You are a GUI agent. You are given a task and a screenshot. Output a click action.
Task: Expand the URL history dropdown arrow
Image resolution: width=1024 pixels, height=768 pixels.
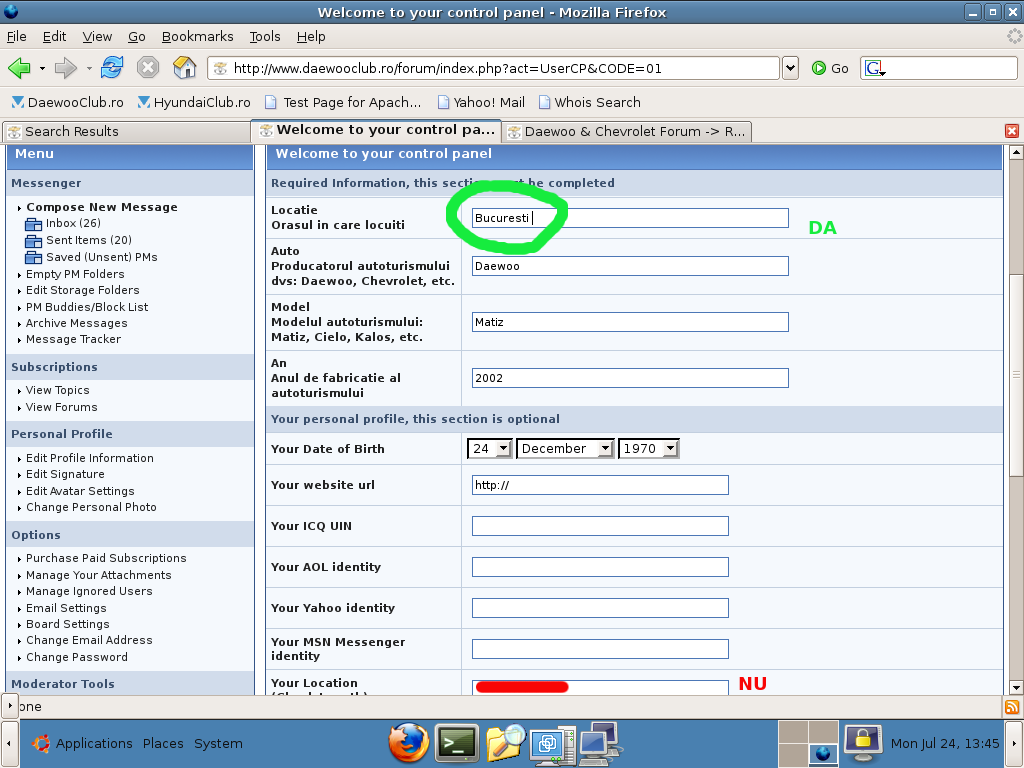[x=791, y=68]
